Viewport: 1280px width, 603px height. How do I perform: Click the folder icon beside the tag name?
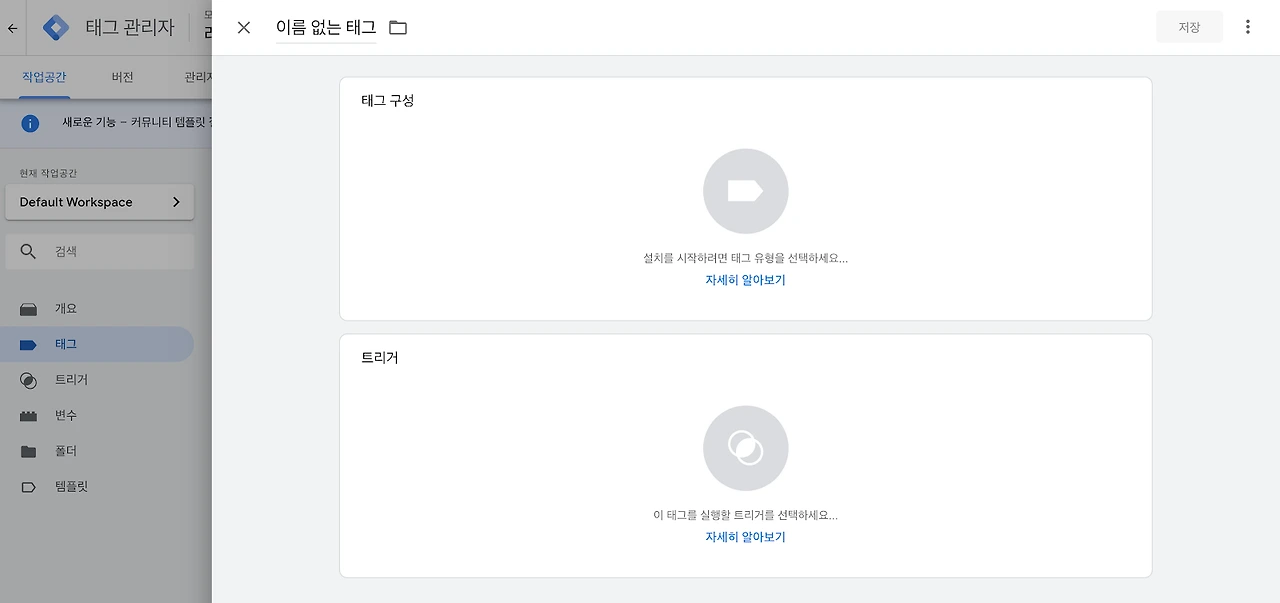coord(398,27)
